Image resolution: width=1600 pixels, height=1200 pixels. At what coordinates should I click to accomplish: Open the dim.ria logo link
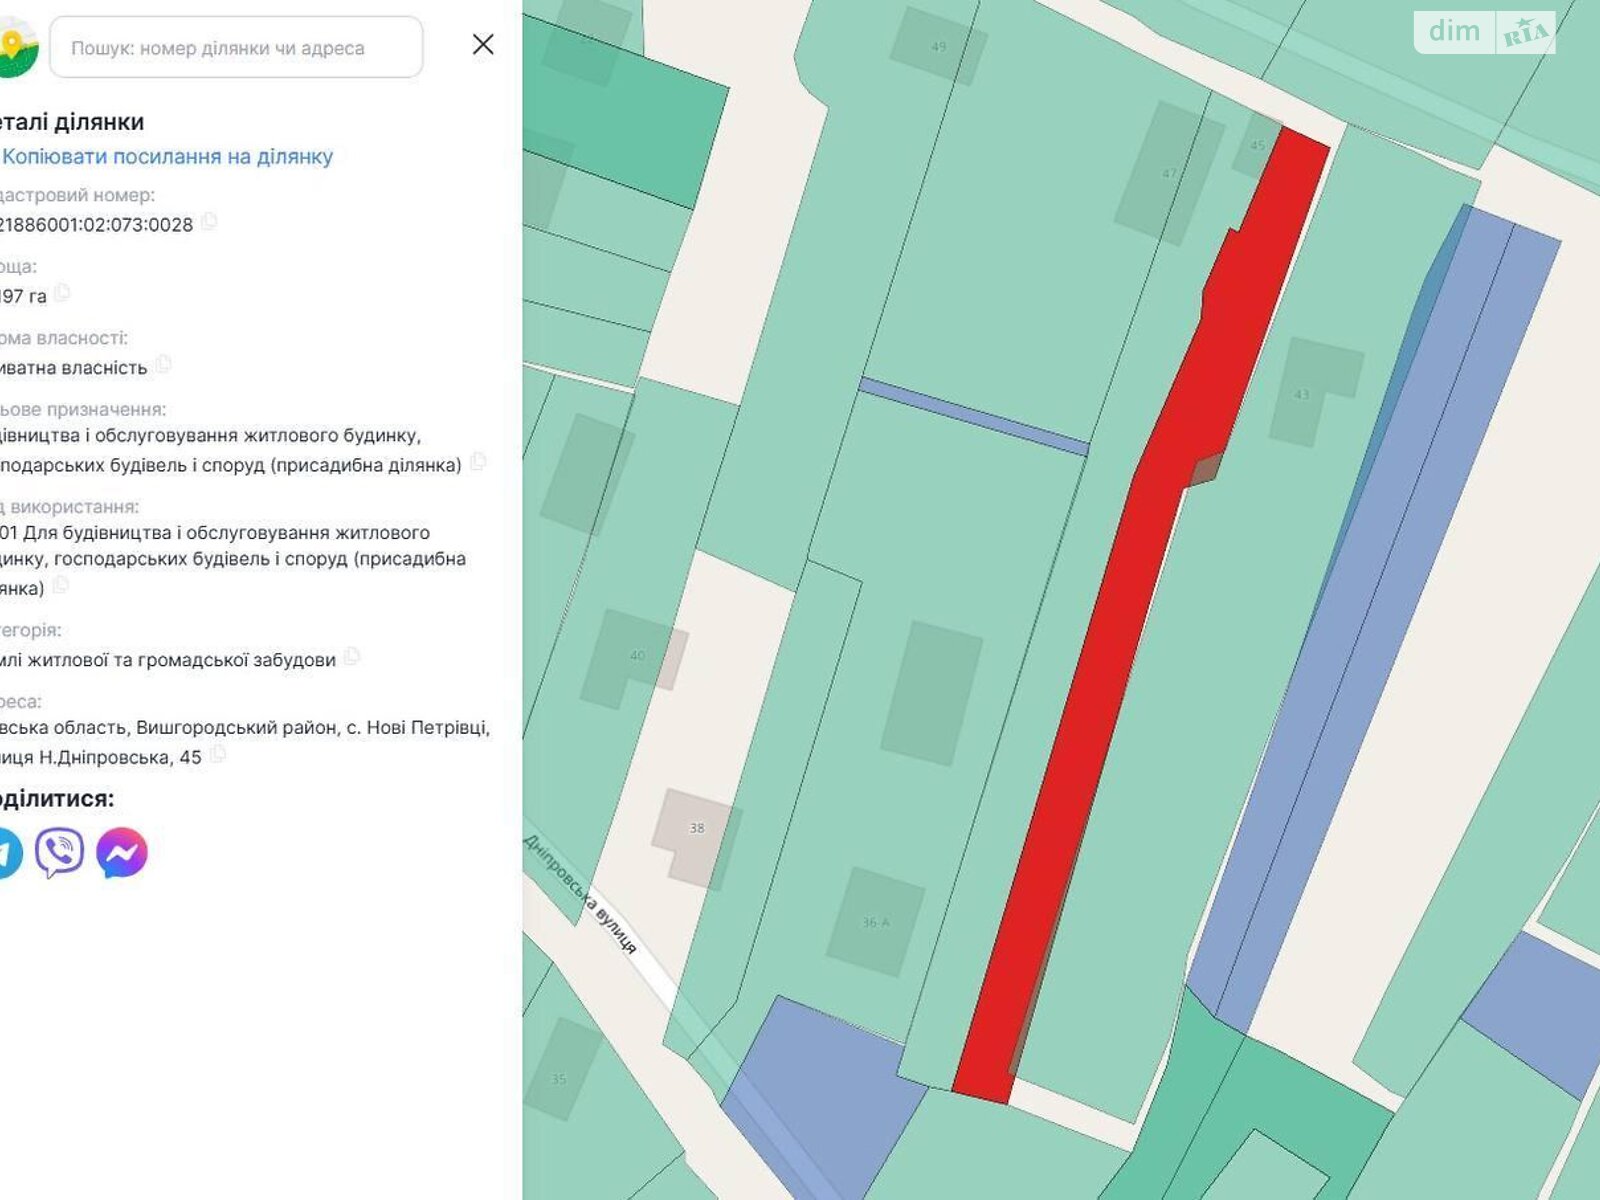click(1485, 32)
